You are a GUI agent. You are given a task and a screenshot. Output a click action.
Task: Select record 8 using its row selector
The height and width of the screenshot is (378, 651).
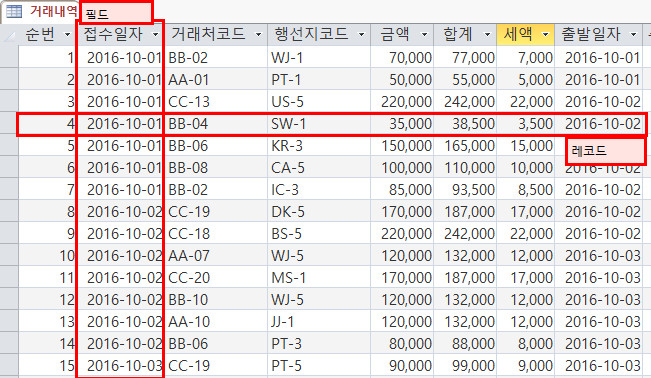(9, 211)
